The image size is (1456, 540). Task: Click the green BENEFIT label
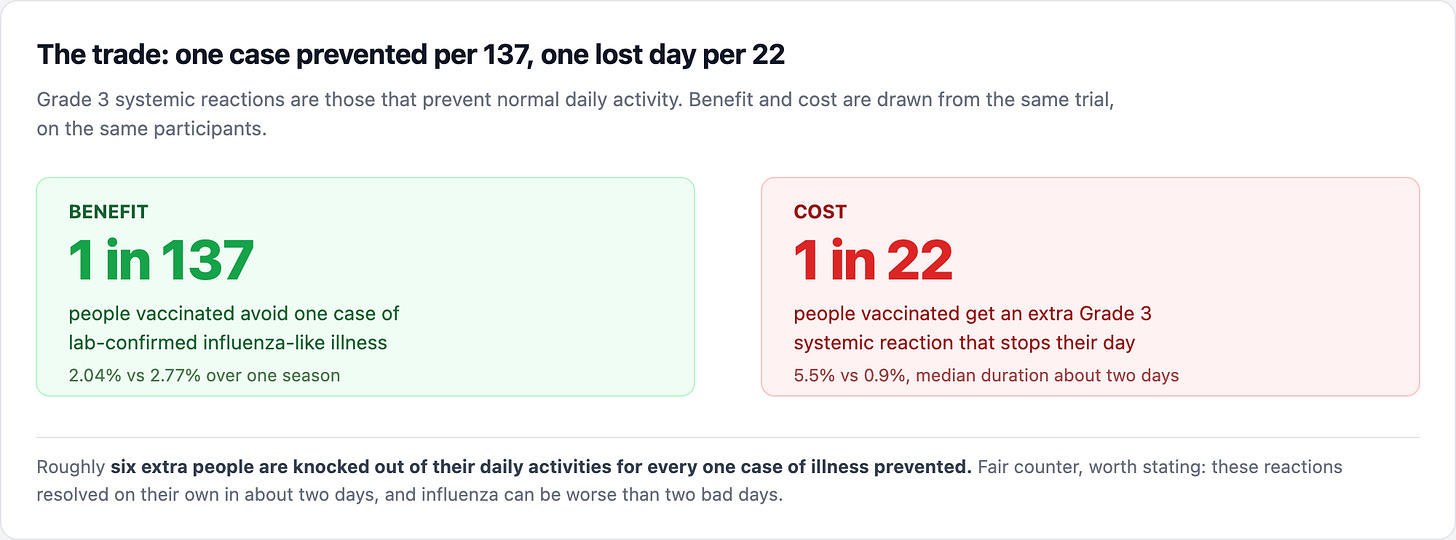tap(108, 212)
